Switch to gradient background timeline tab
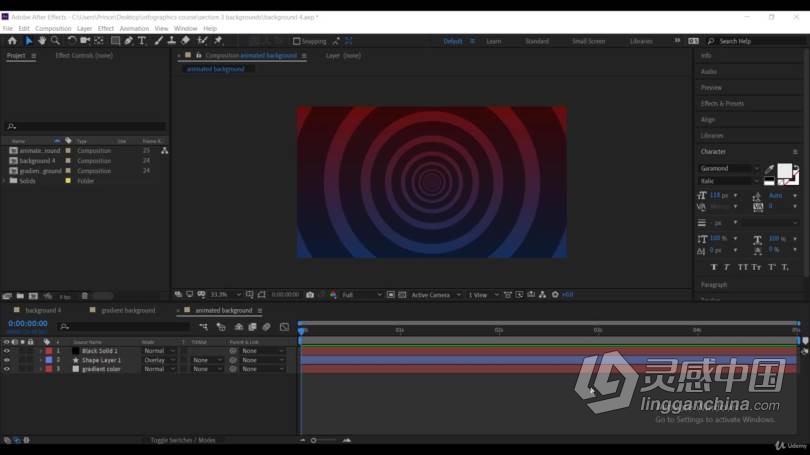 [128, 310]
